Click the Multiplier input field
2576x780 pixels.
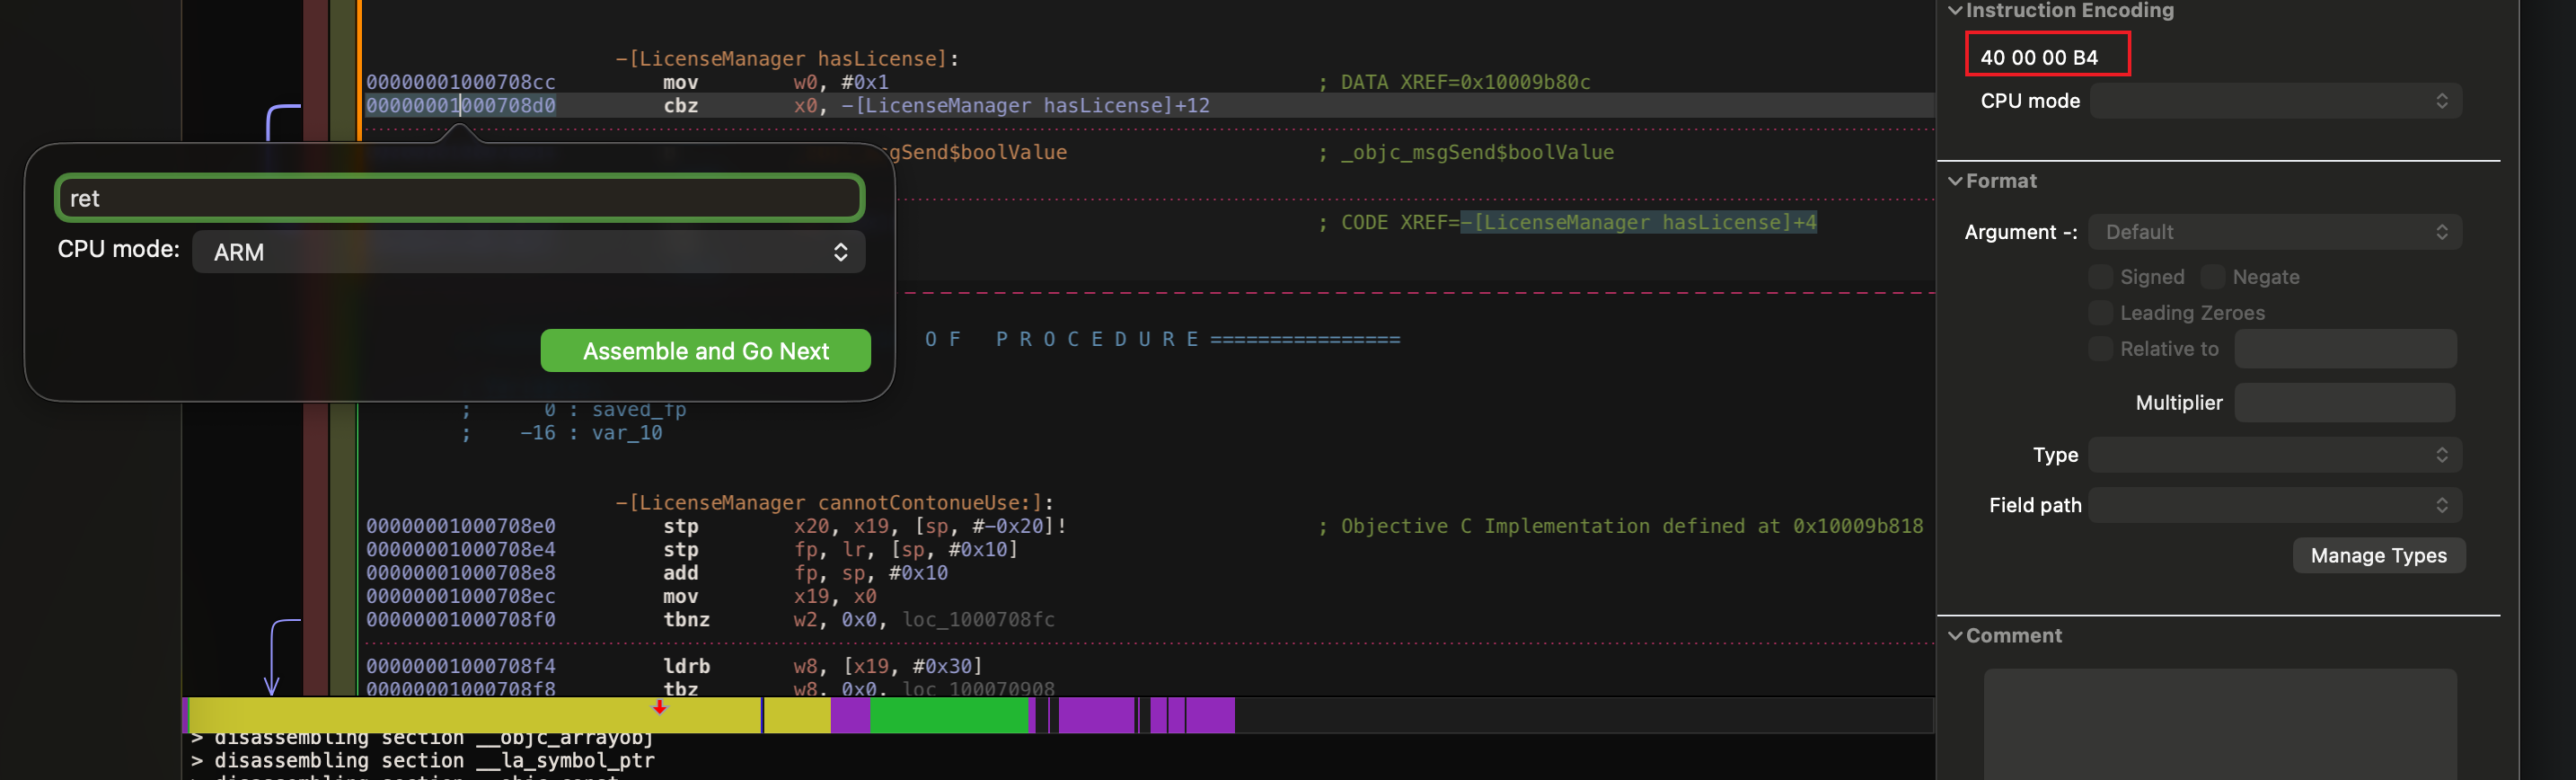pos(2345,403)
